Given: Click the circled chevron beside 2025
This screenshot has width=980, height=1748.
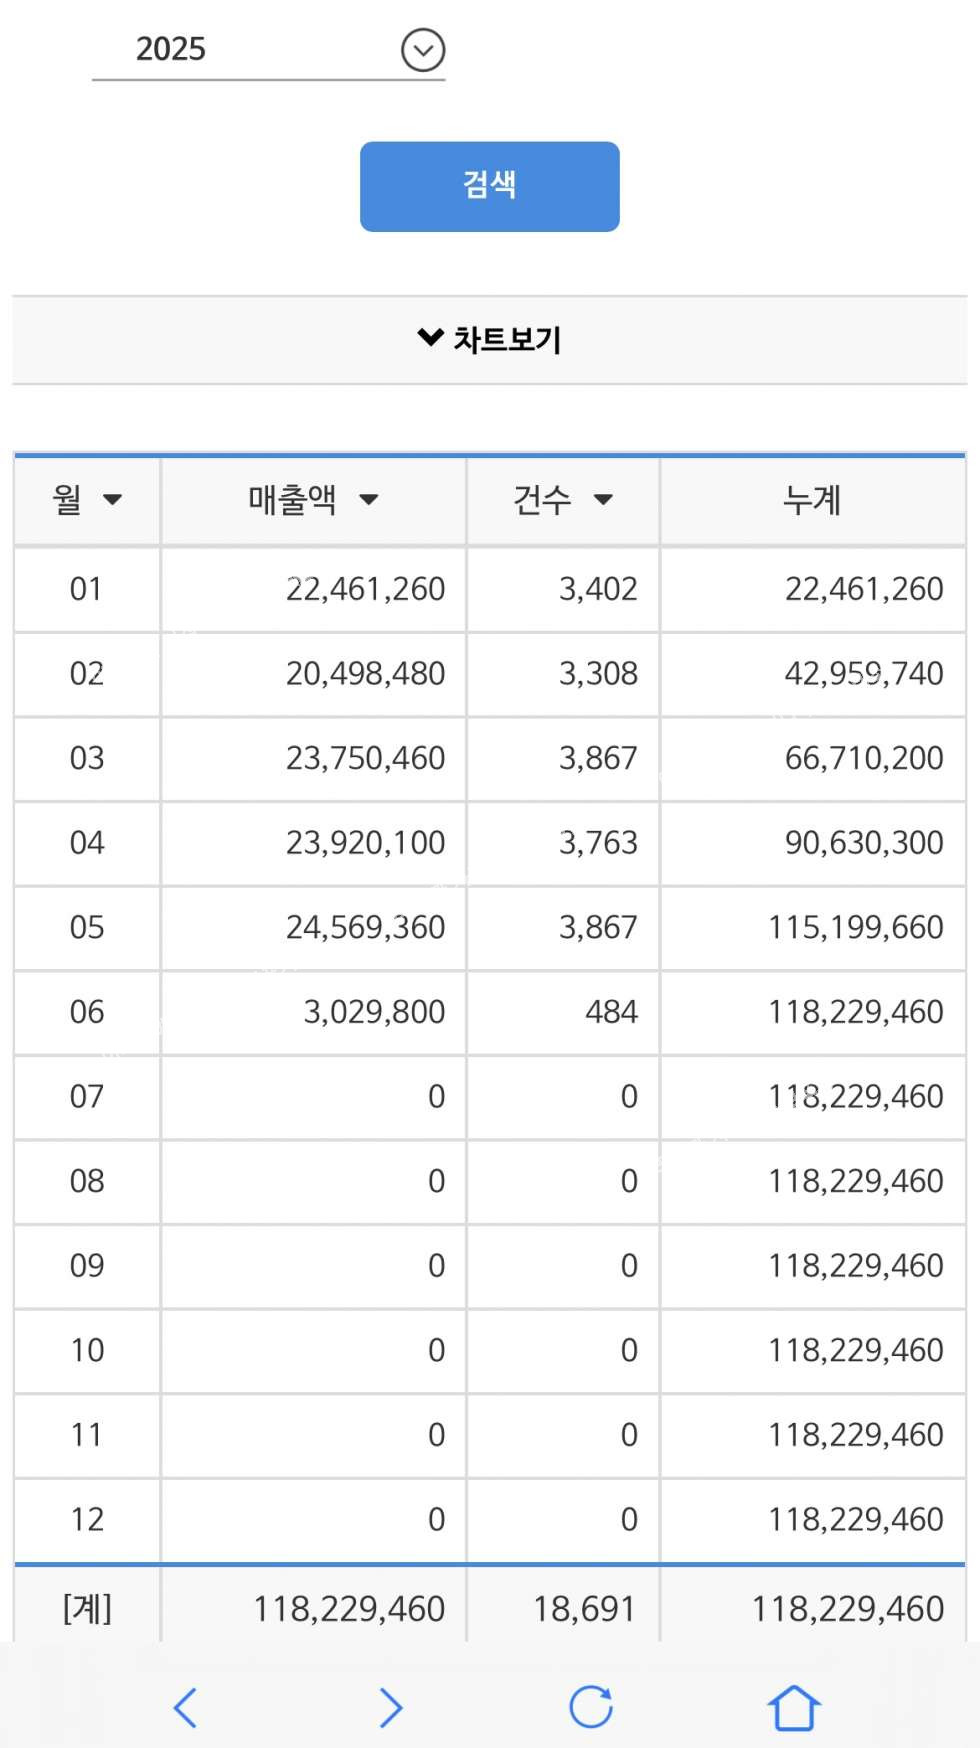Looking at the screenshot, I should 423,50.
